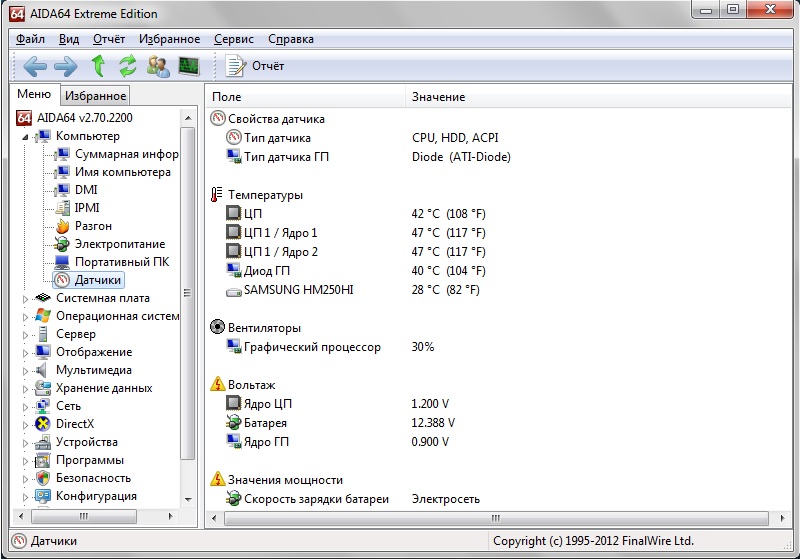The height and width of the screenshot is (560, 800).
Task: Select the Тип датчика ГП row
Action: (498, 157)
